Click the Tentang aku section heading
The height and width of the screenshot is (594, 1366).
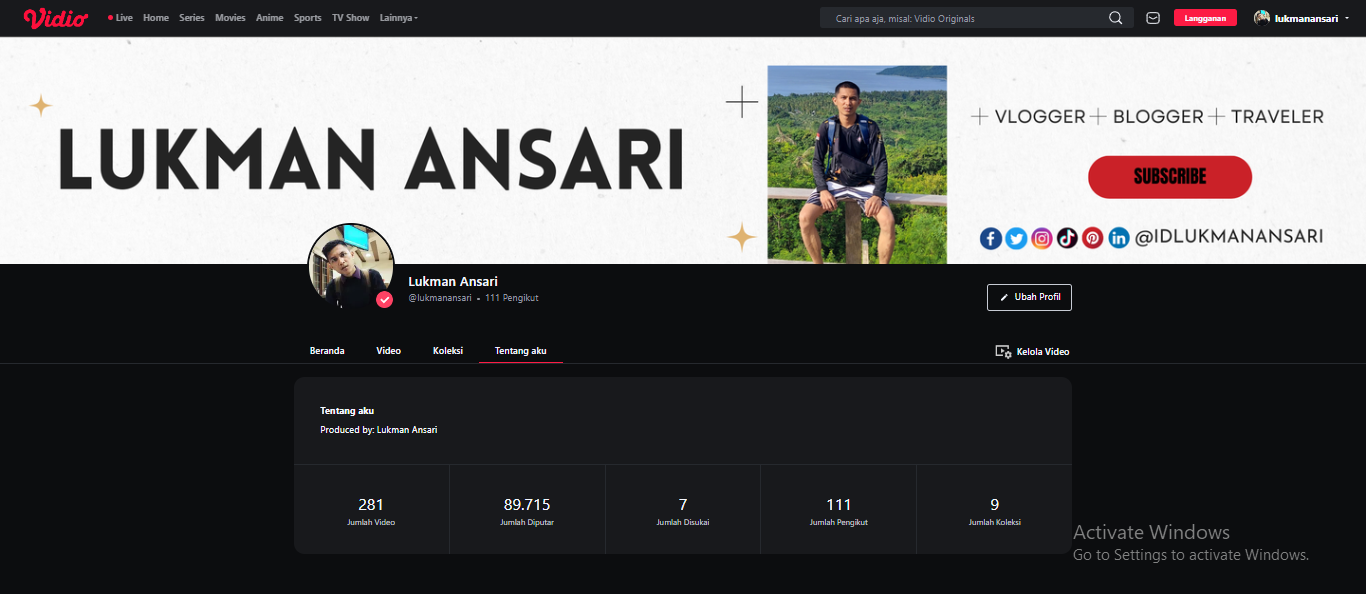347,411
